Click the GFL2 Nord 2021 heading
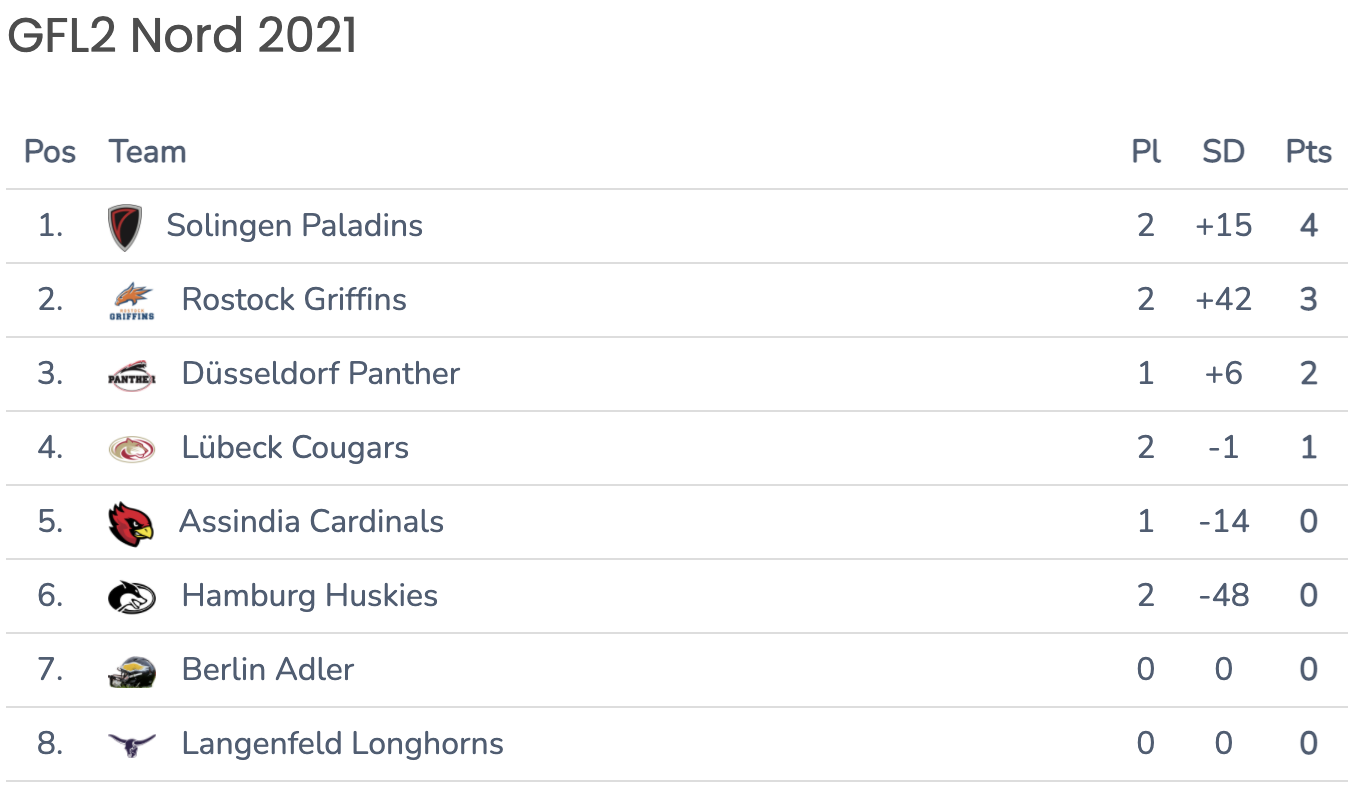1372x800 pixels. point(182,37)
